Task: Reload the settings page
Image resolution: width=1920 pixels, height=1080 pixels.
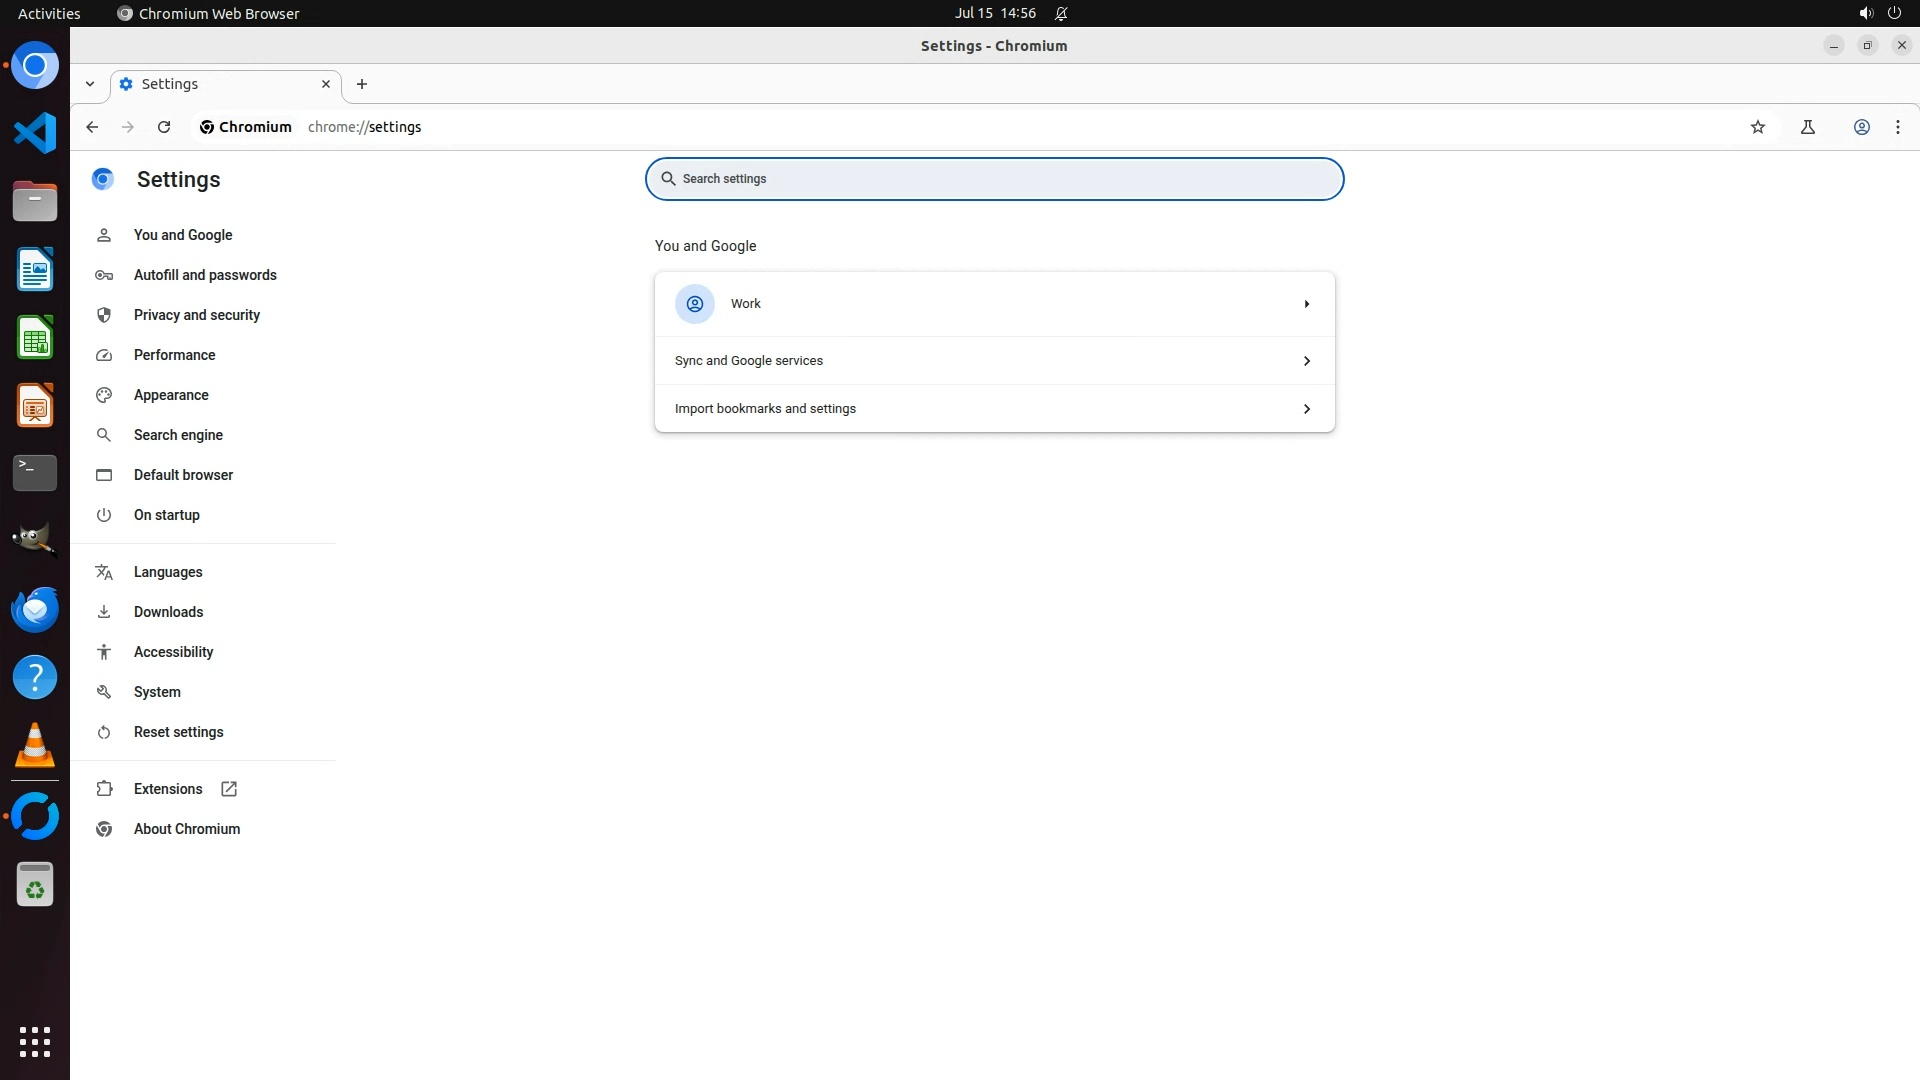Action: pyautogui.click(x=164, y=127)
